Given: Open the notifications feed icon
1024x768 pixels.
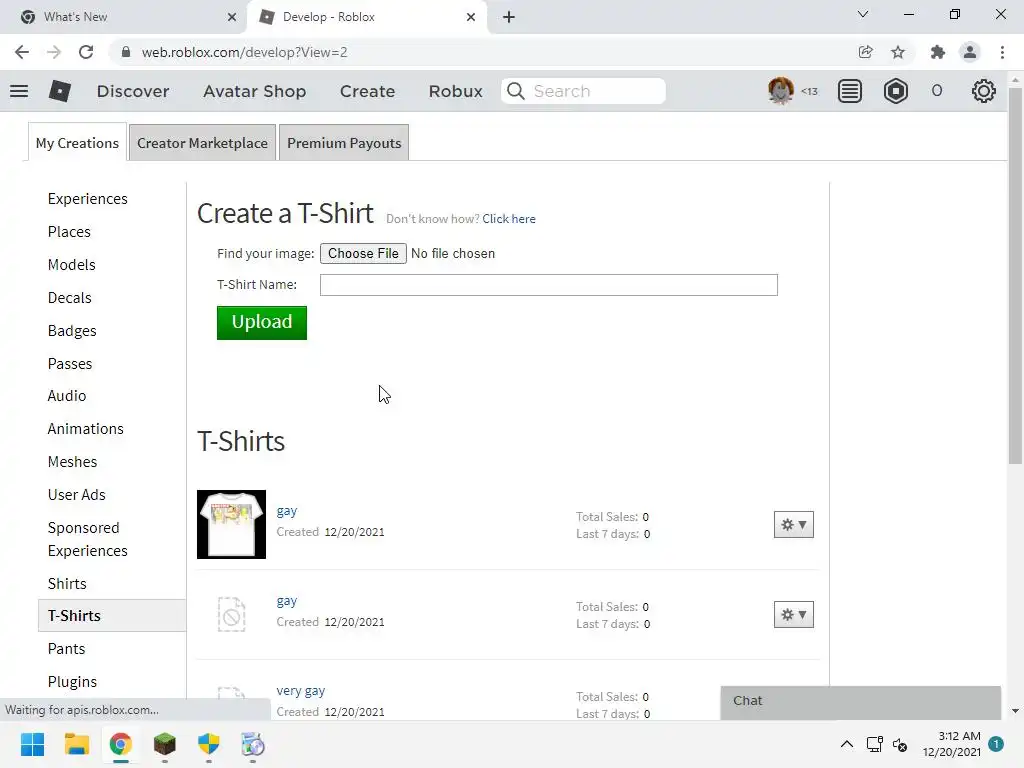Looking at the screenshot, I should click(x=850, y=91).
